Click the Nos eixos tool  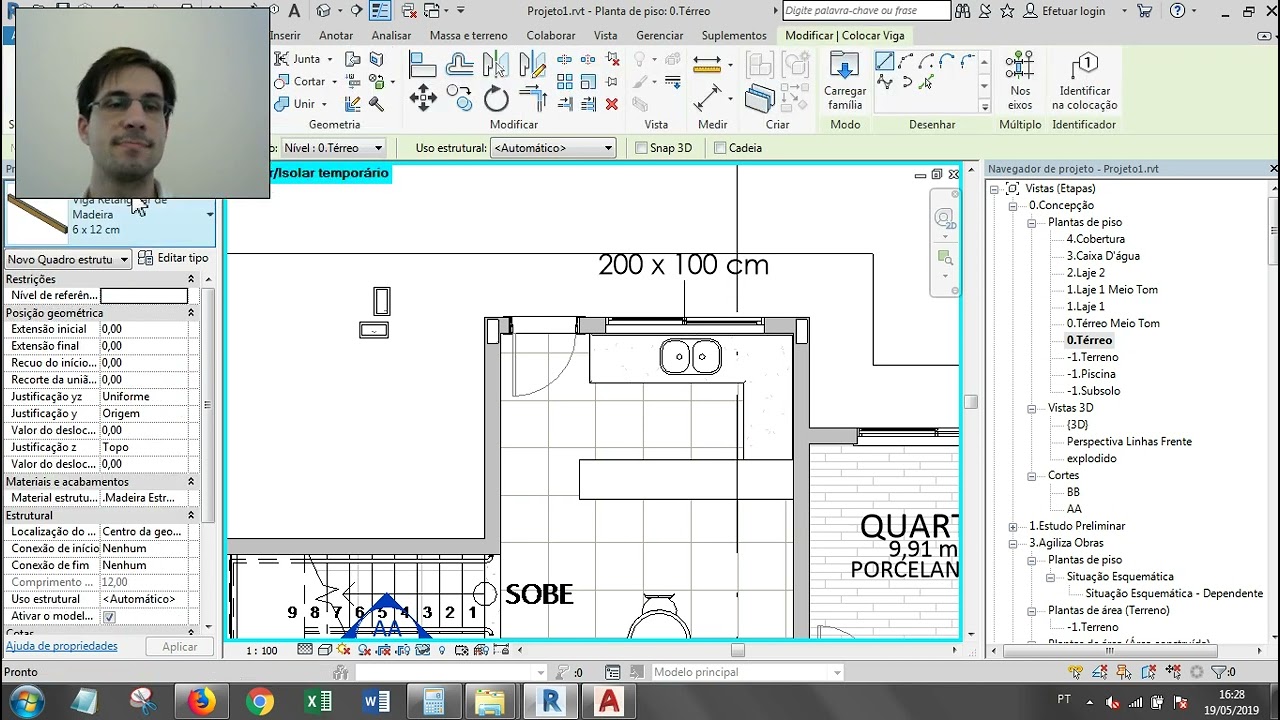click(1020, 82)
